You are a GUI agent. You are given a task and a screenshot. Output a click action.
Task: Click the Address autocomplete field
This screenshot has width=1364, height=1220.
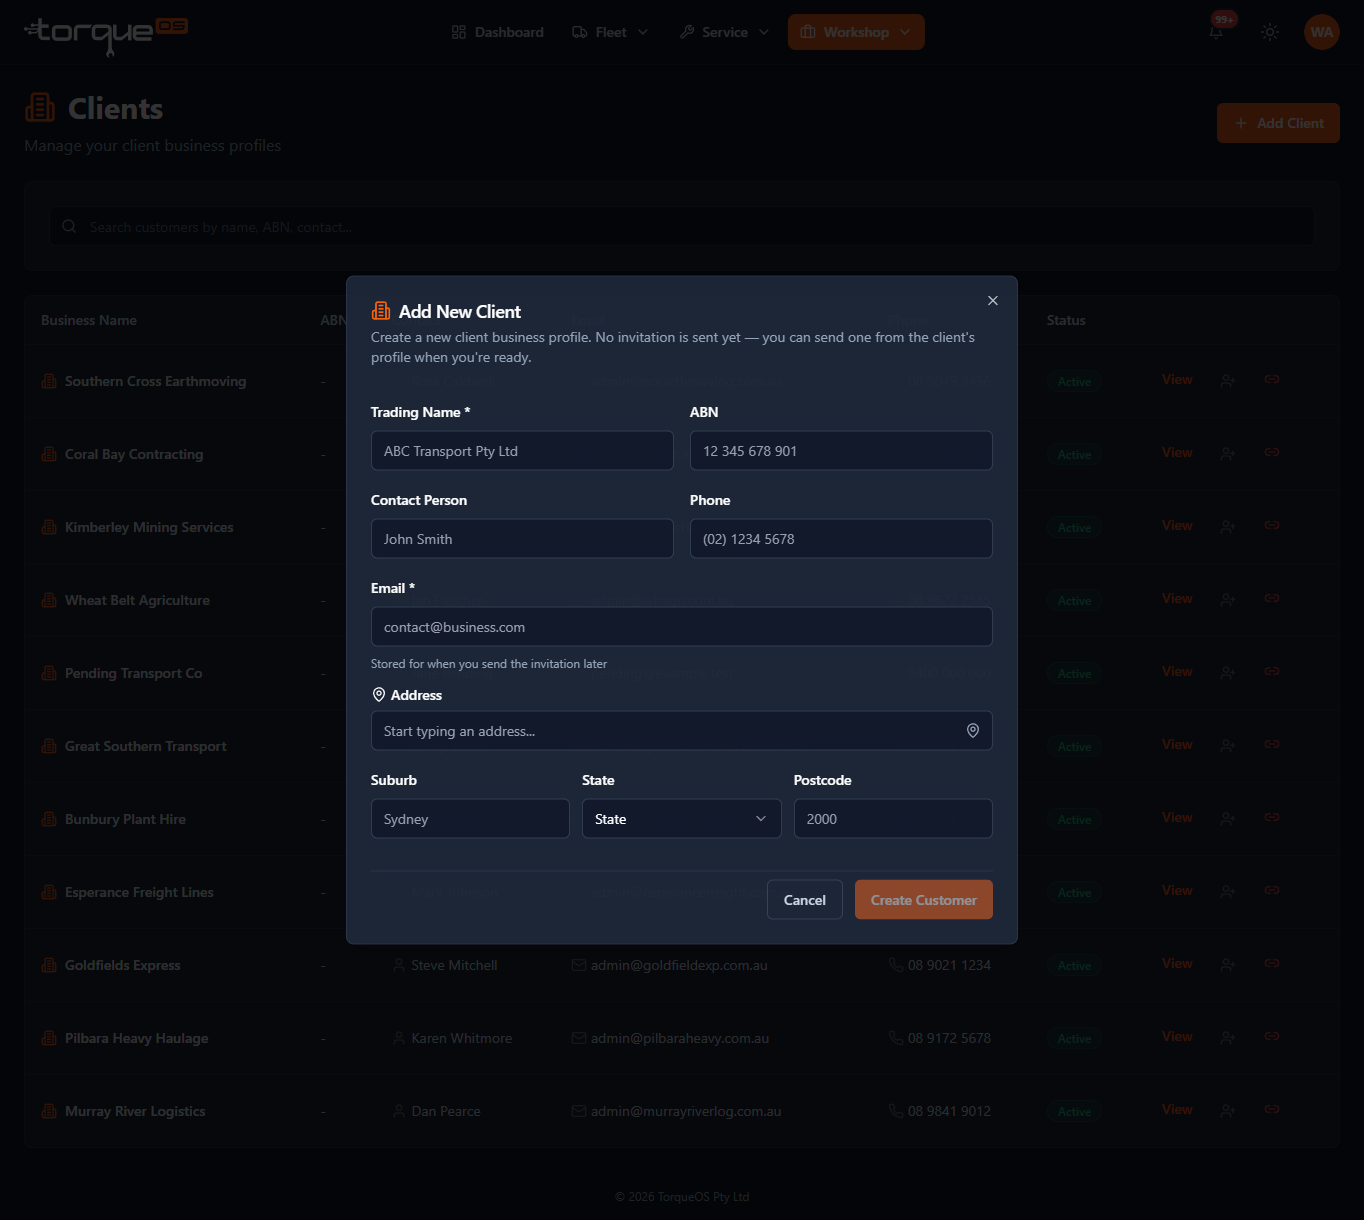[682, 731]
